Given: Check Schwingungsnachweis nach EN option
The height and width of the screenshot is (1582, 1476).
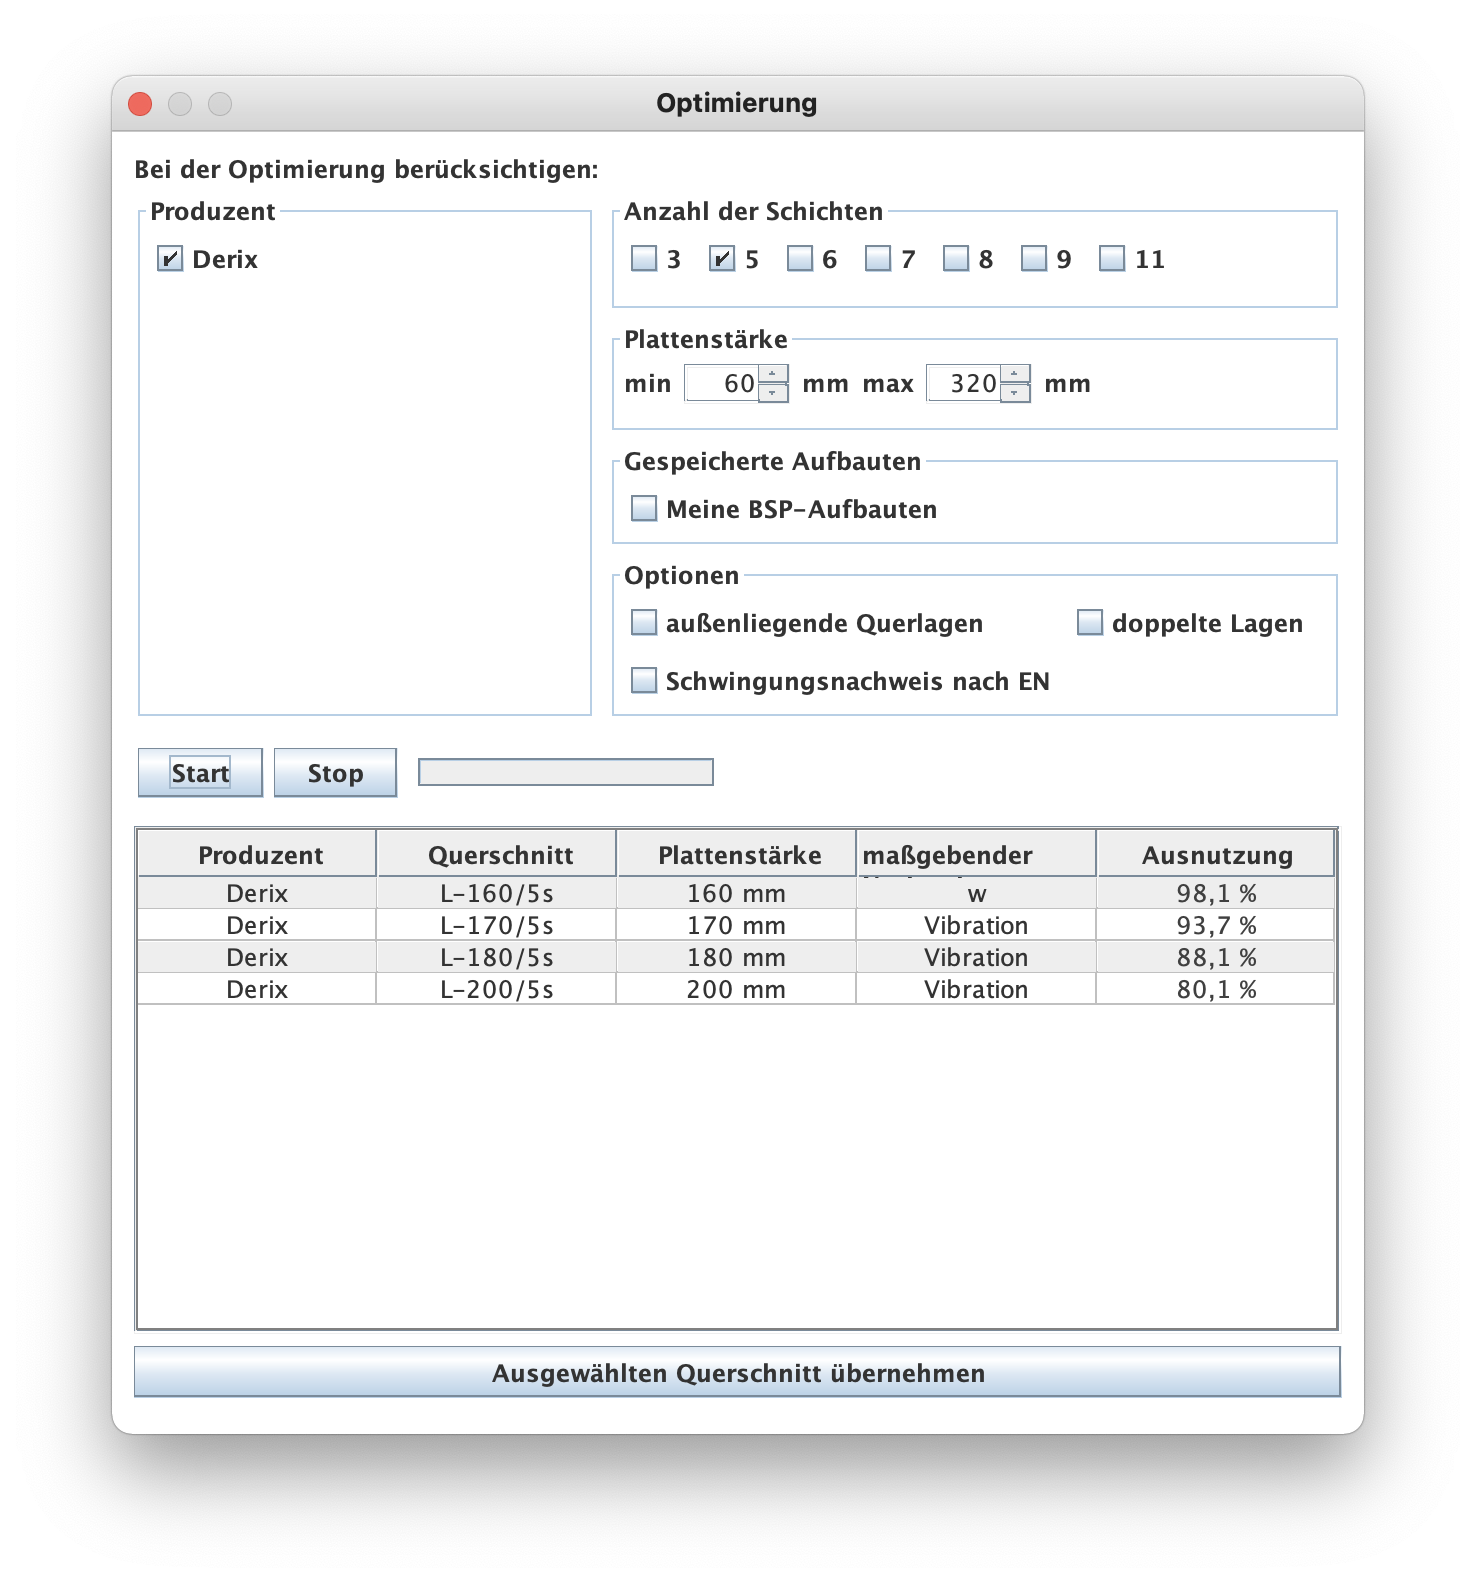Looking at the screenshot, I should pos(644,681).
